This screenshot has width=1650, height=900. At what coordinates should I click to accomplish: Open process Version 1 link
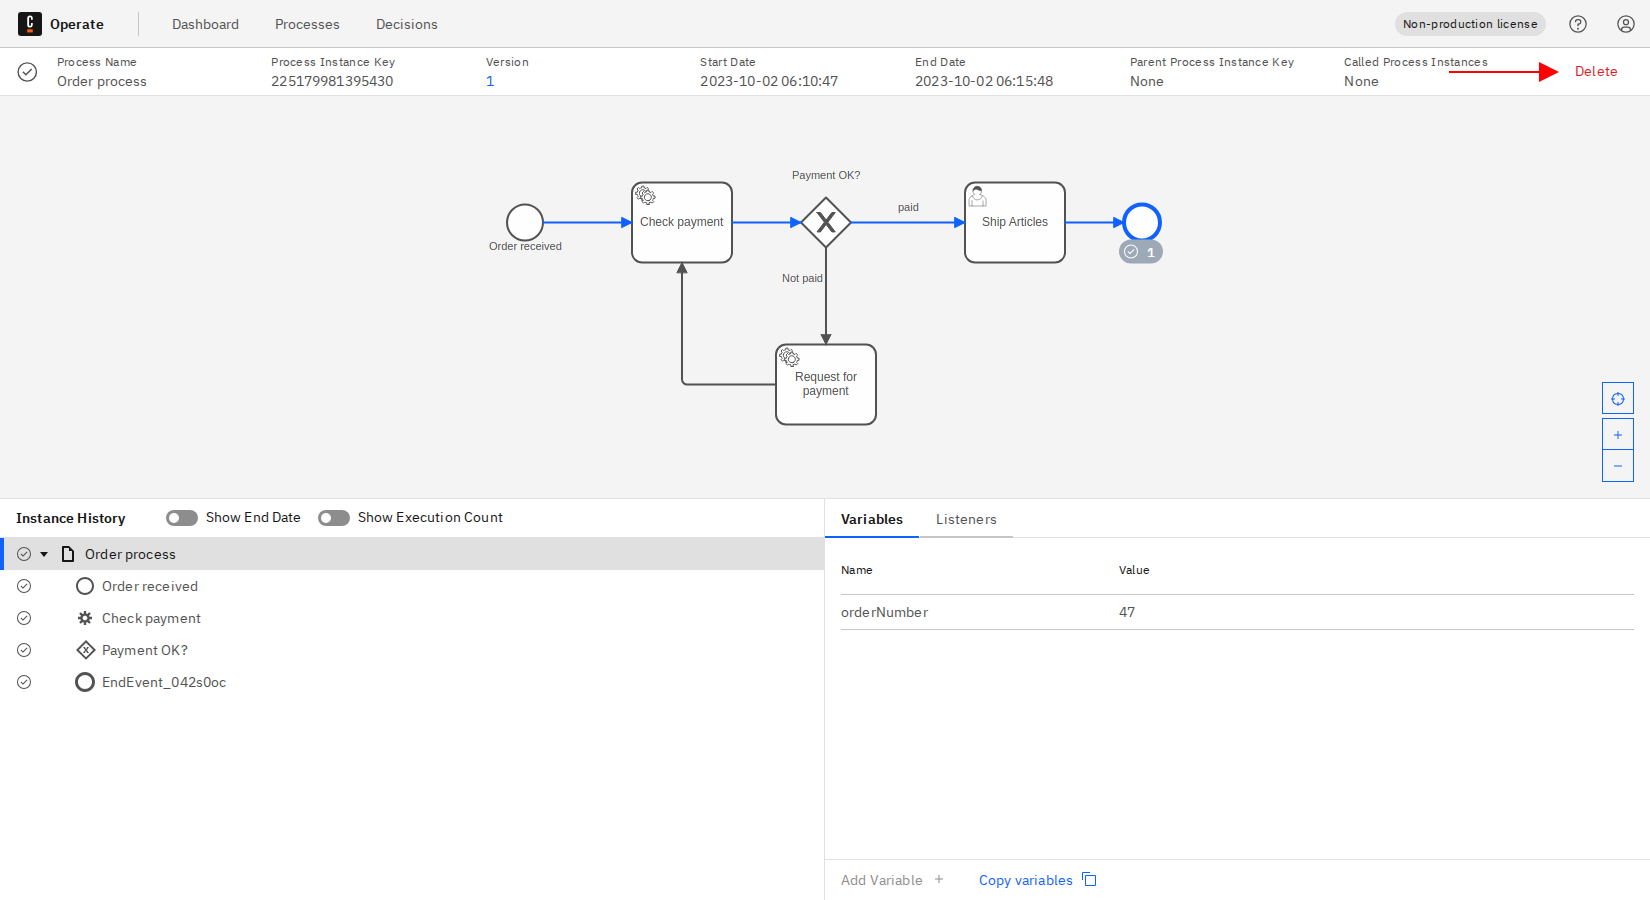click(490, 81)
